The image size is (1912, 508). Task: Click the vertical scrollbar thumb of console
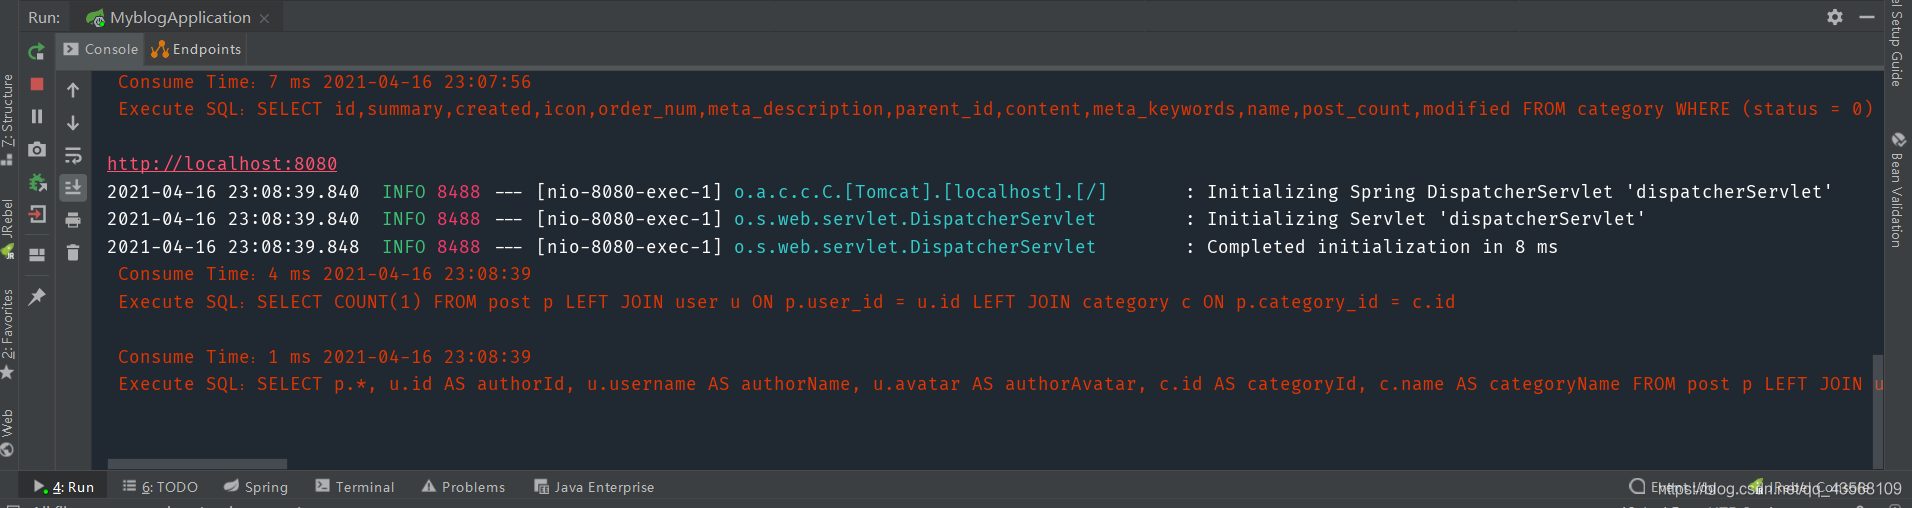1878,410
